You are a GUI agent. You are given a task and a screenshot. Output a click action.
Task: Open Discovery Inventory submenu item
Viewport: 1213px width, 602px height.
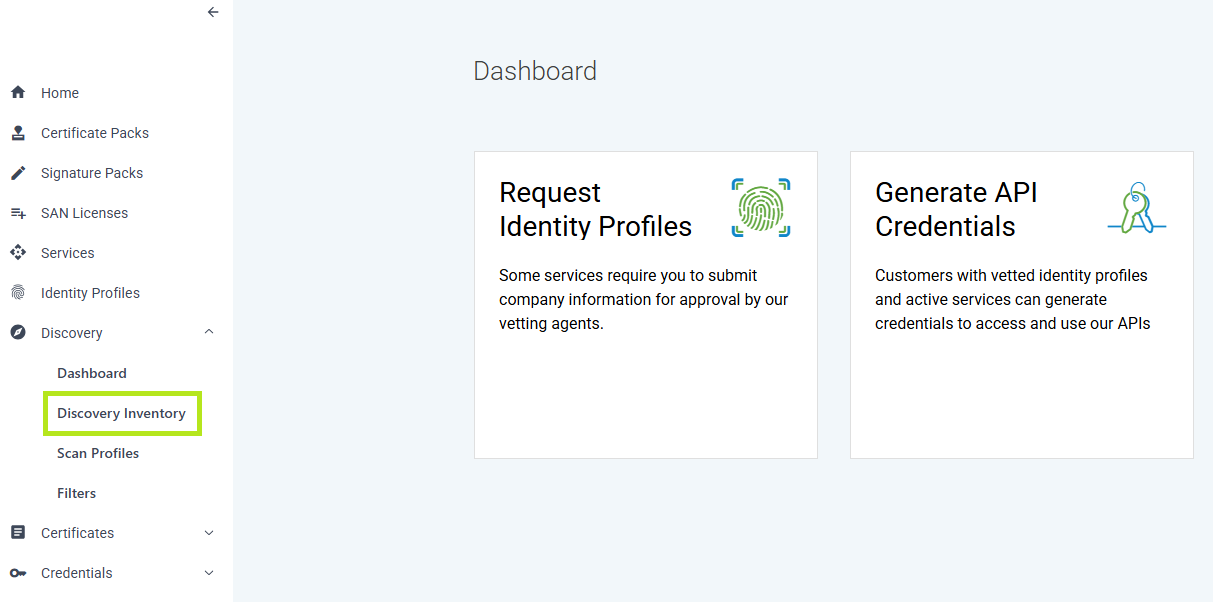coord(122,413)
